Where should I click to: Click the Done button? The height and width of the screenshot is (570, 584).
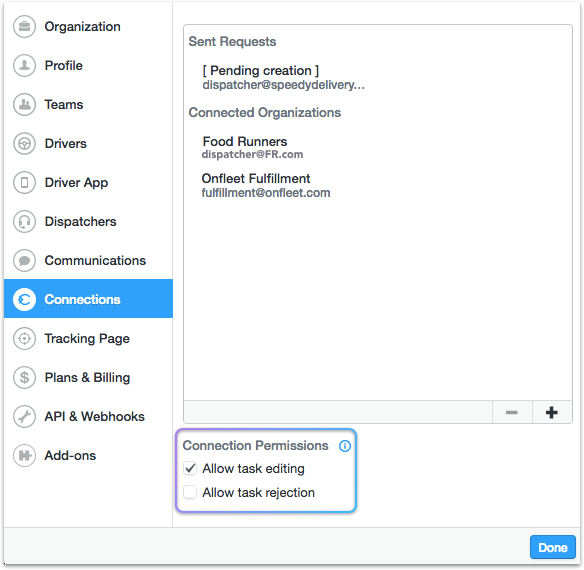point(553,547)
